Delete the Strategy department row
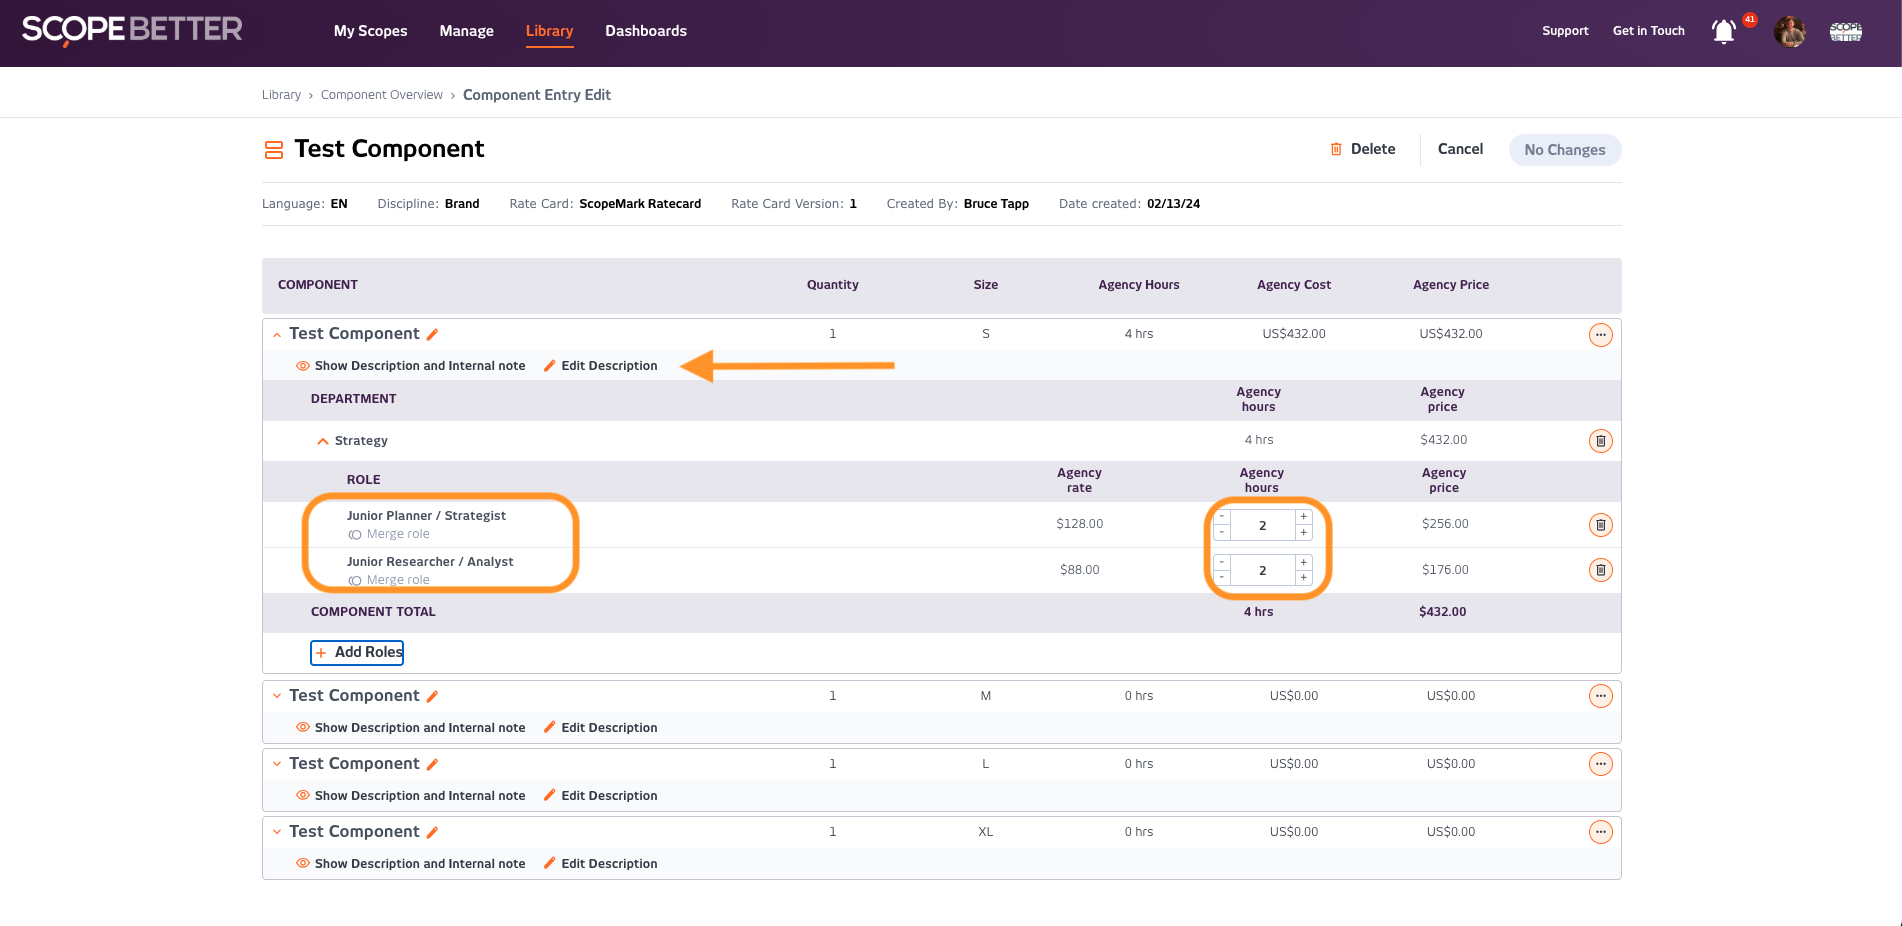 [1600, 441]
